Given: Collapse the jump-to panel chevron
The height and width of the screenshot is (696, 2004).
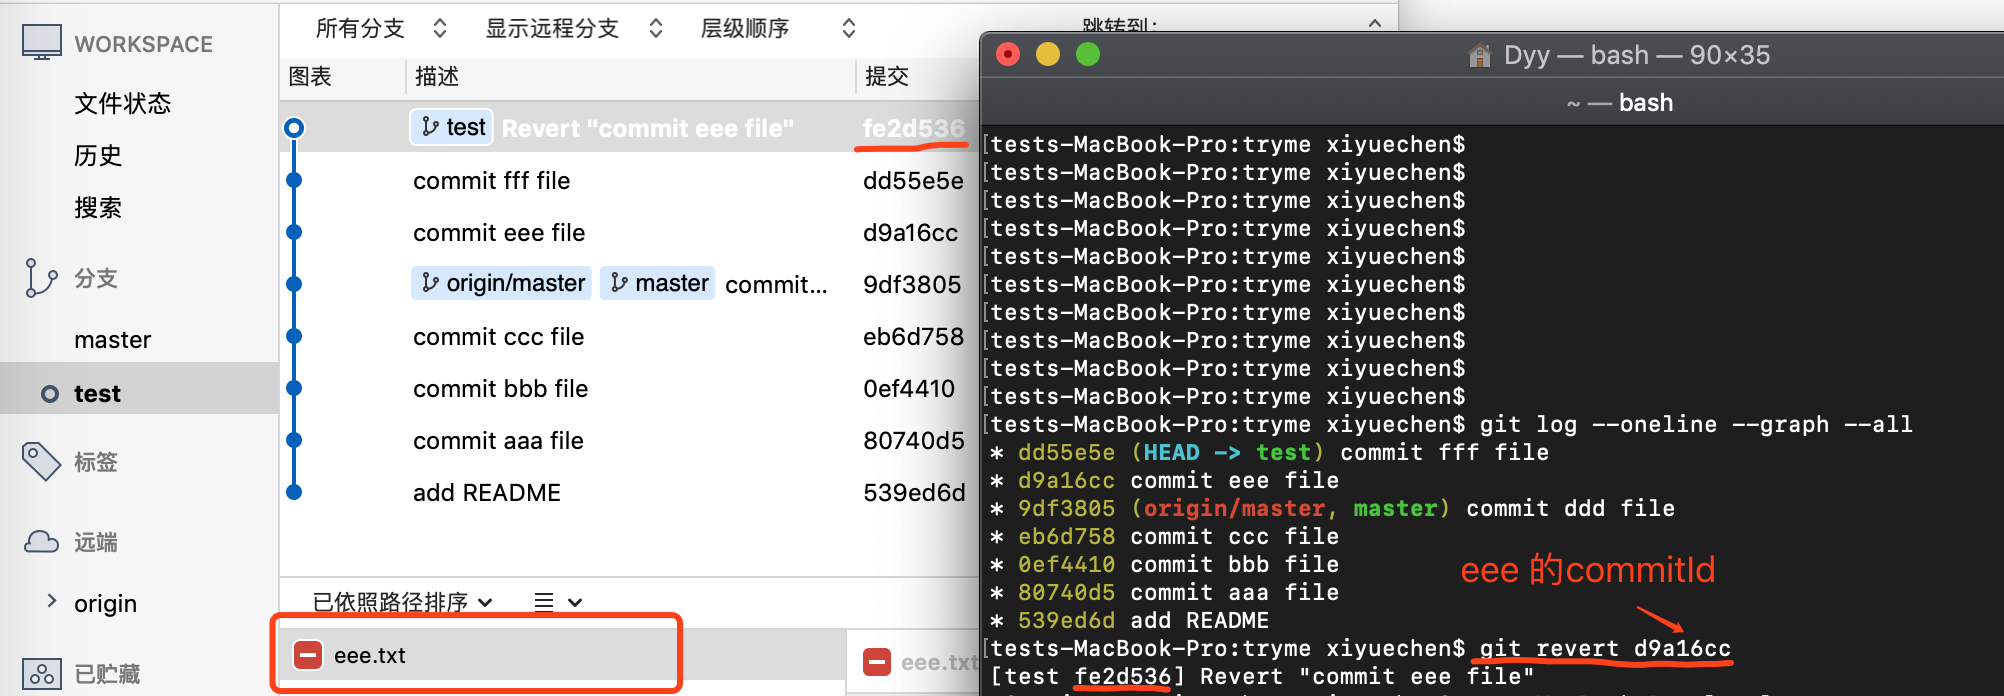Looking at the screenshot, I should pyautogui.click(x=1375, y=22).
